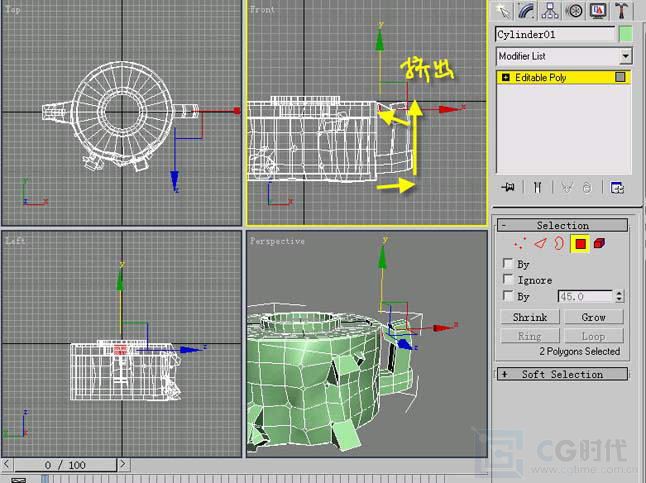The height and width of the screenshot is (483, 646).
Task: Click Remove Modifier trash icon
Action: [587, 188]
